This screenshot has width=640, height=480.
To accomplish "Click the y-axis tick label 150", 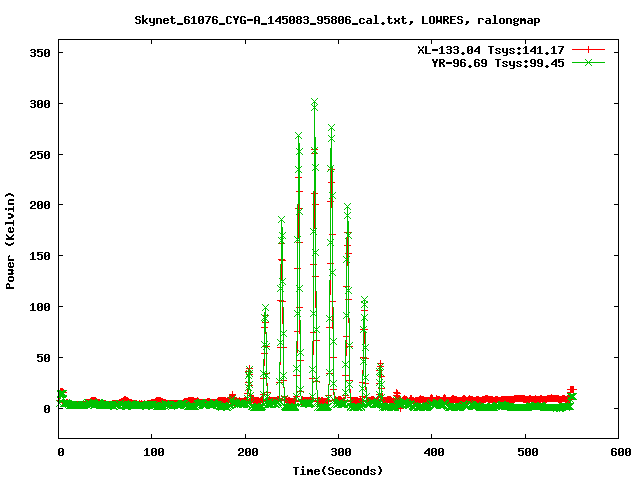I will pyautogui.click(x=39, y=256).
